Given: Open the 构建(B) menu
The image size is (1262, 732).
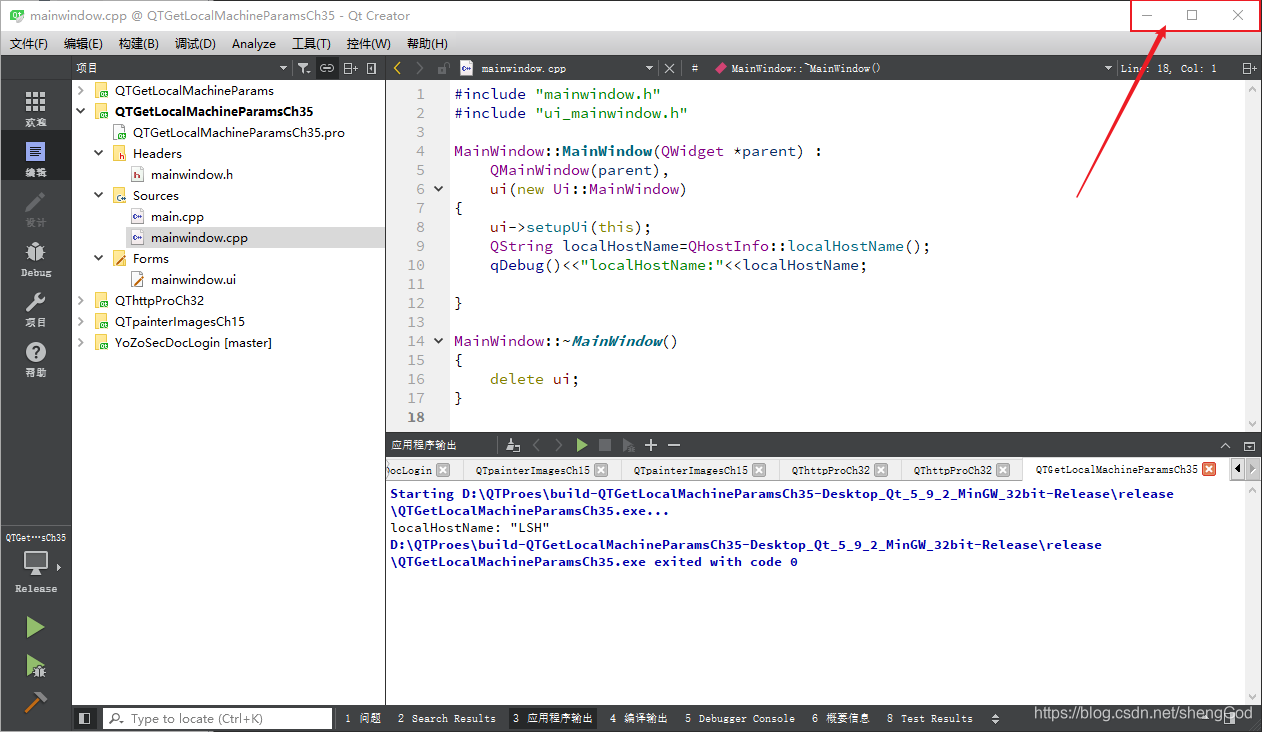Looking at the screenshot, I should pyautogui.click(x=138, y=43).
